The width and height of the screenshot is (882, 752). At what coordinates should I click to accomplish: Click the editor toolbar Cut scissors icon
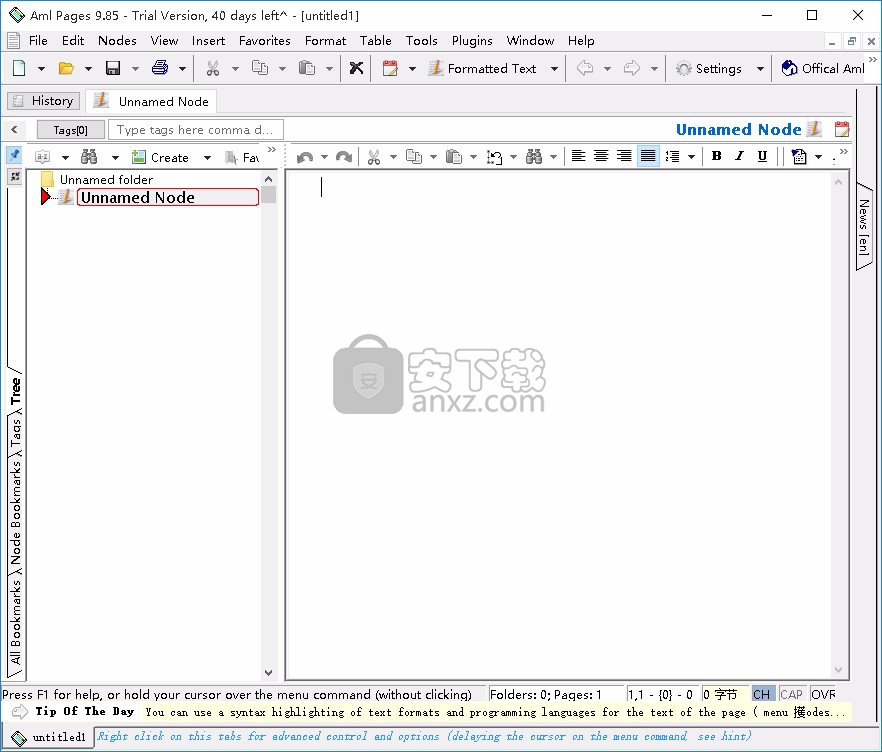tap(374, 157)
